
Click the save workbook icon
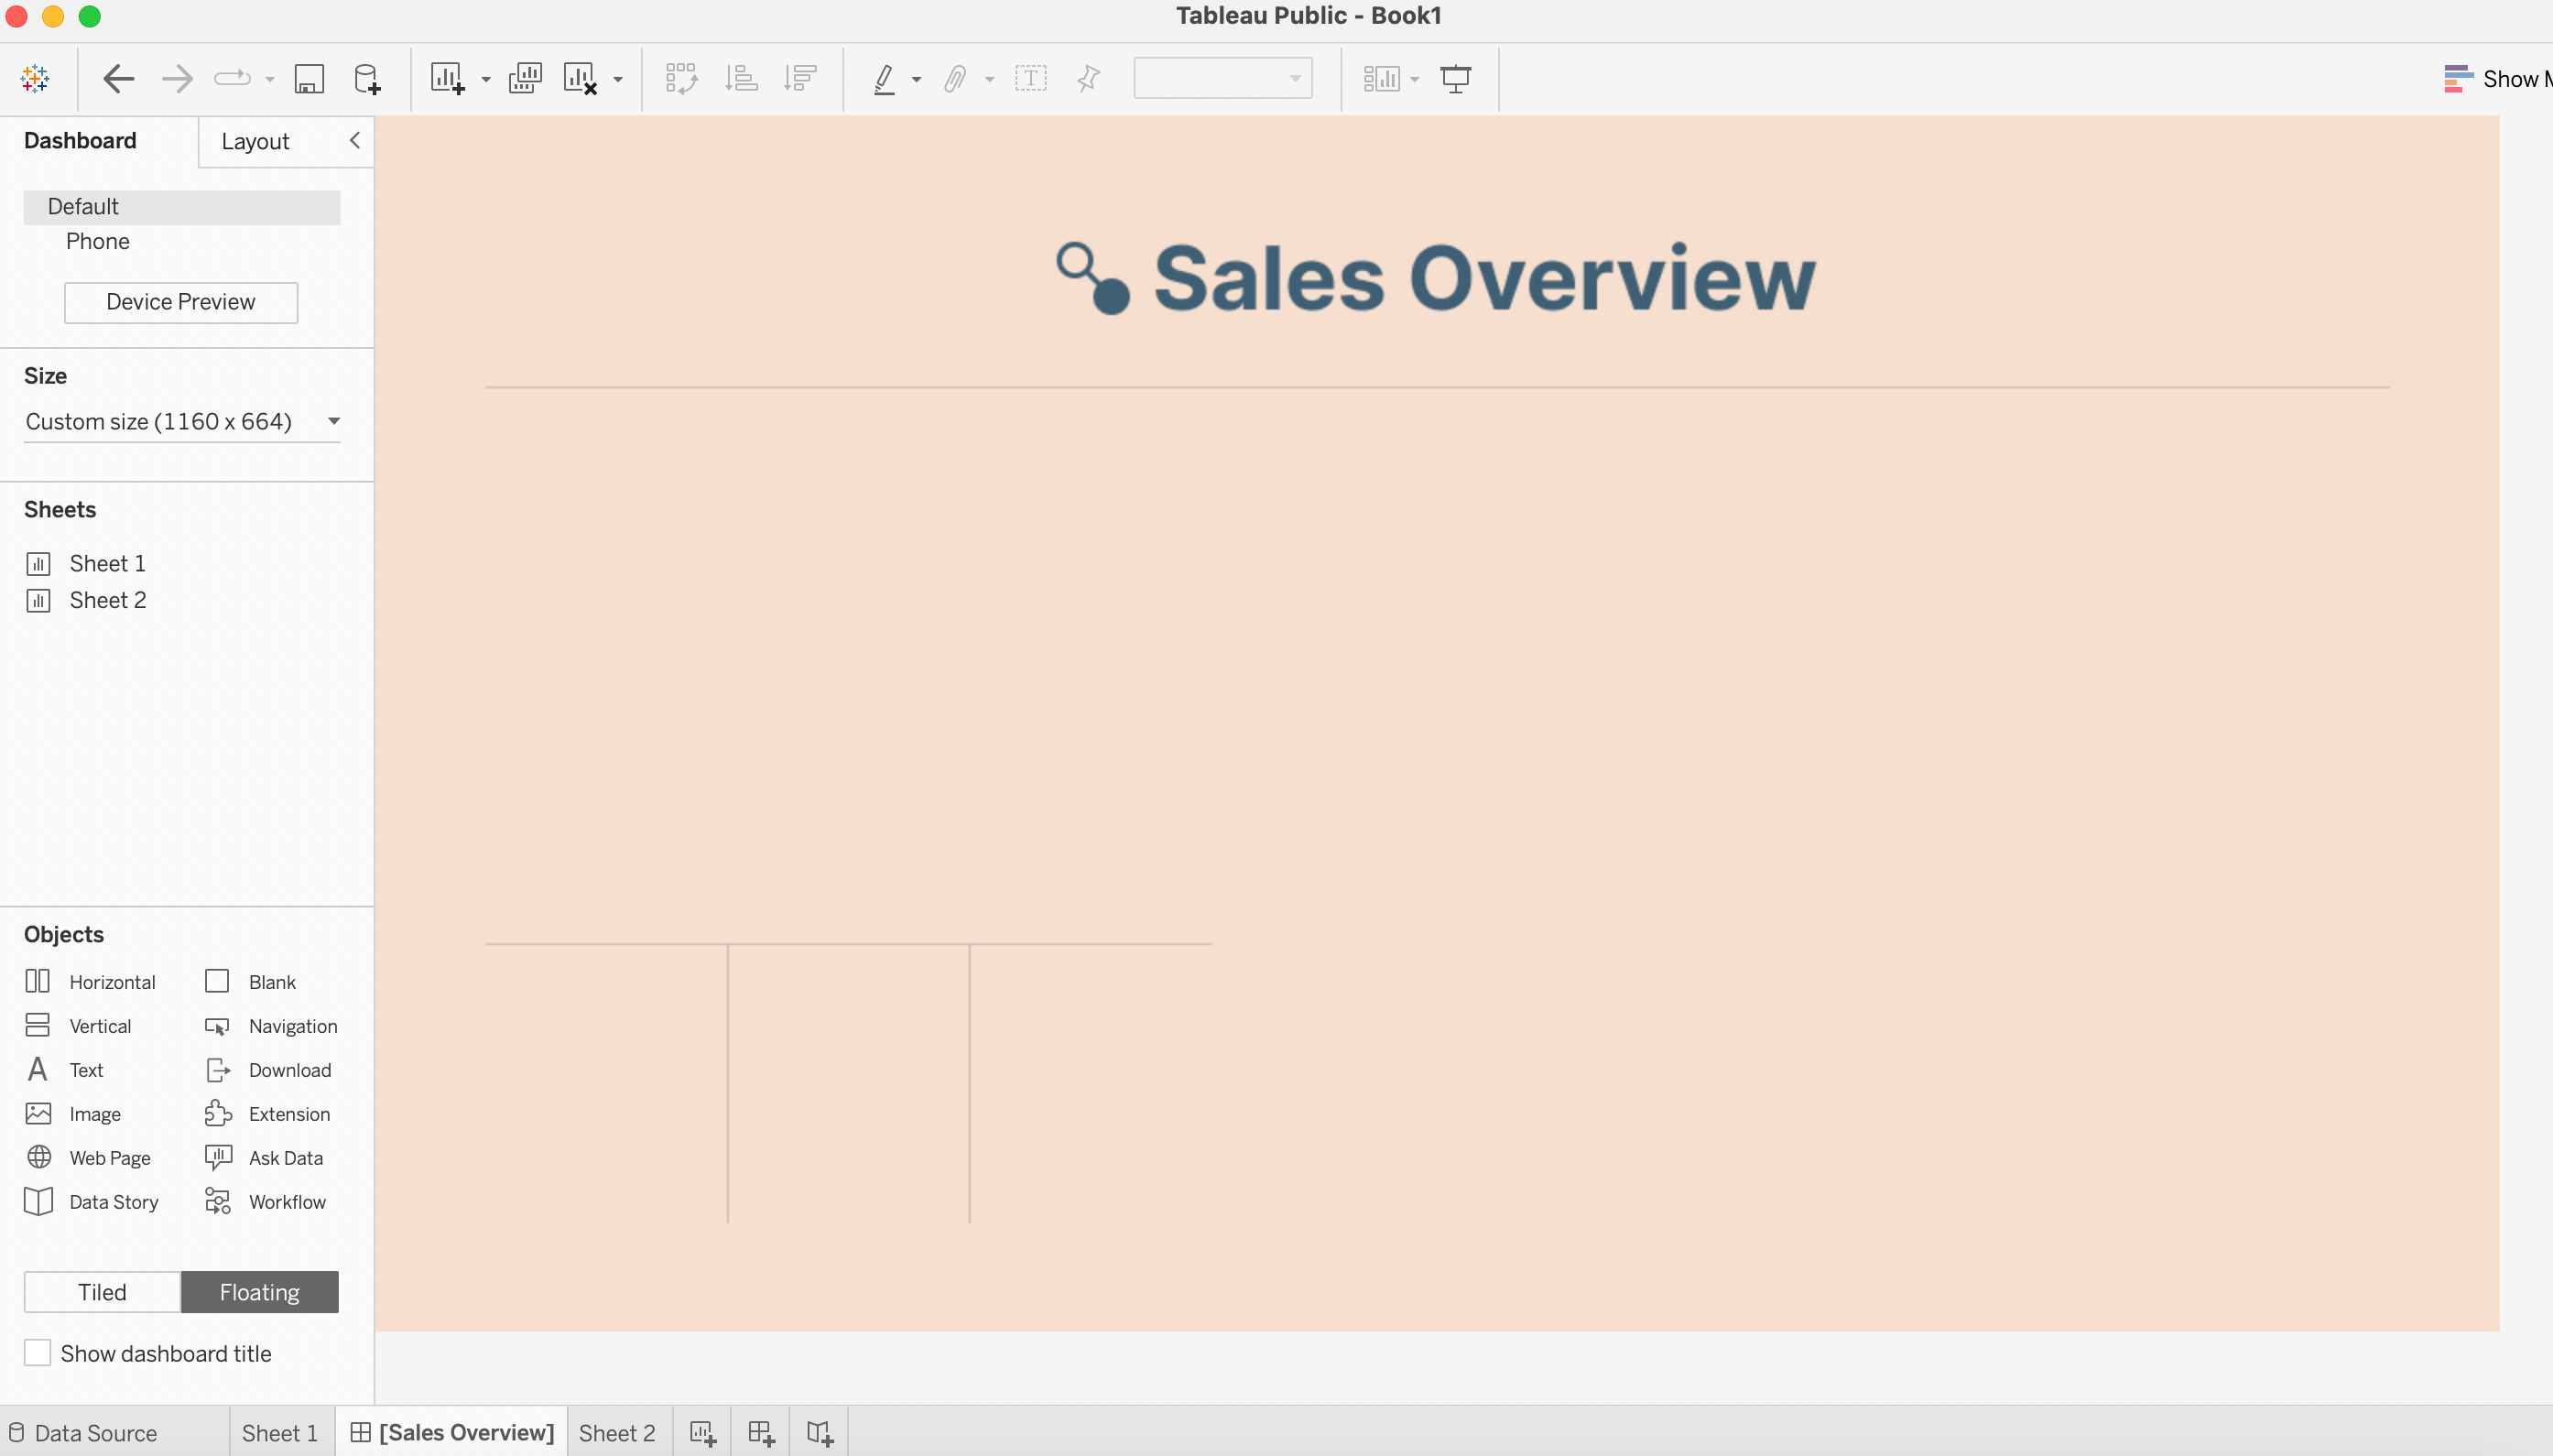pyautogui.click(x=309, y=78)
